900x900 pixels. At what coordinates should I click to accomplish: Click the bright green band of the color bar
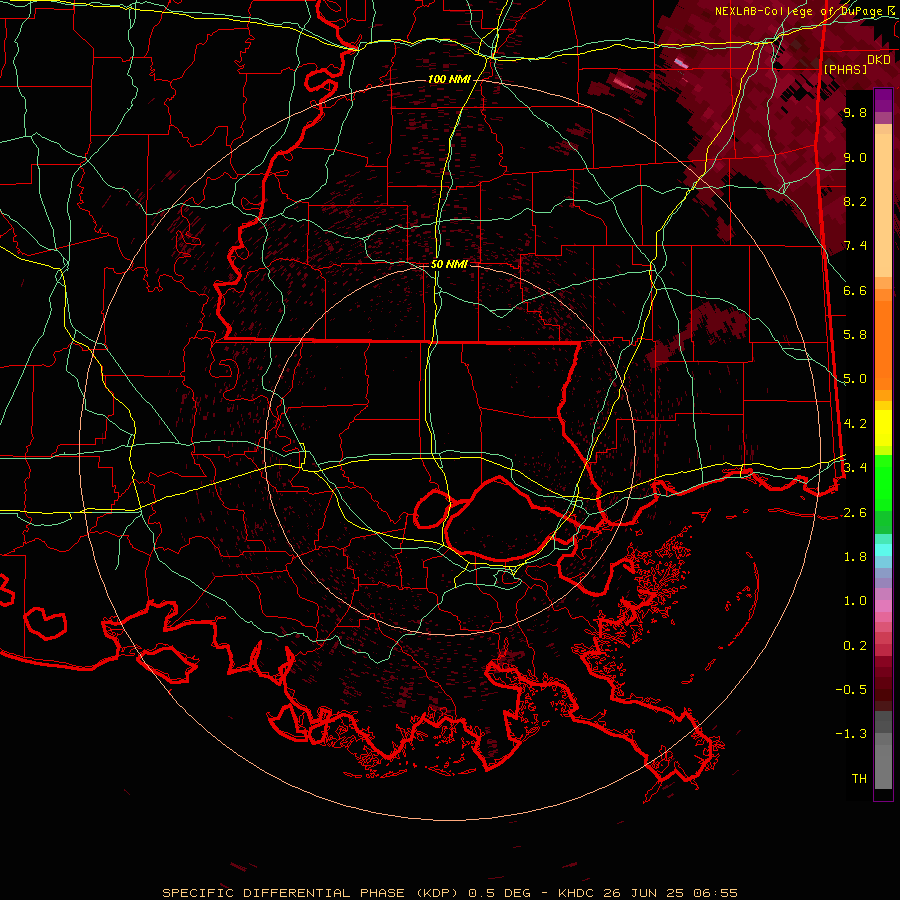883,481
